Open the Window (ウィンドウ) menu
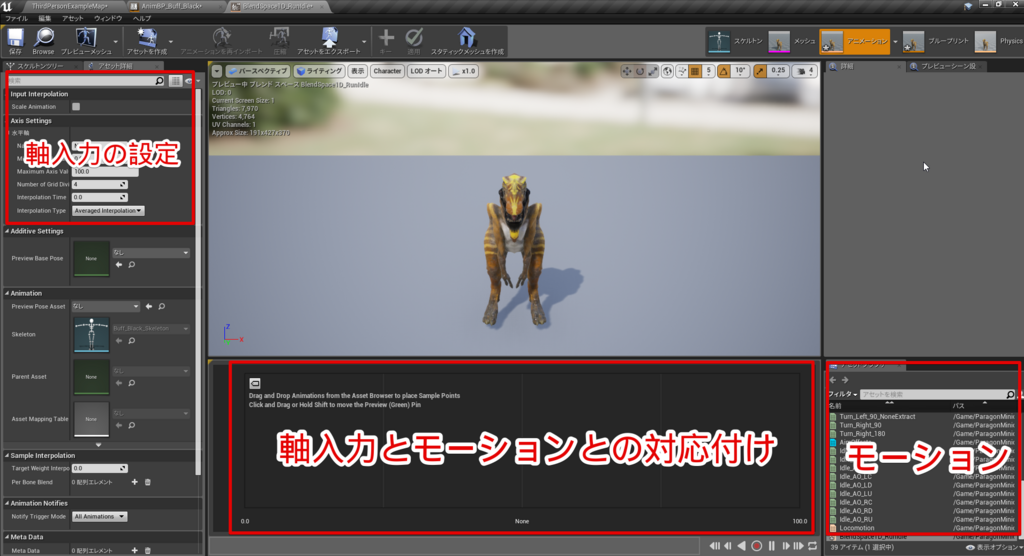 (108, 18)
